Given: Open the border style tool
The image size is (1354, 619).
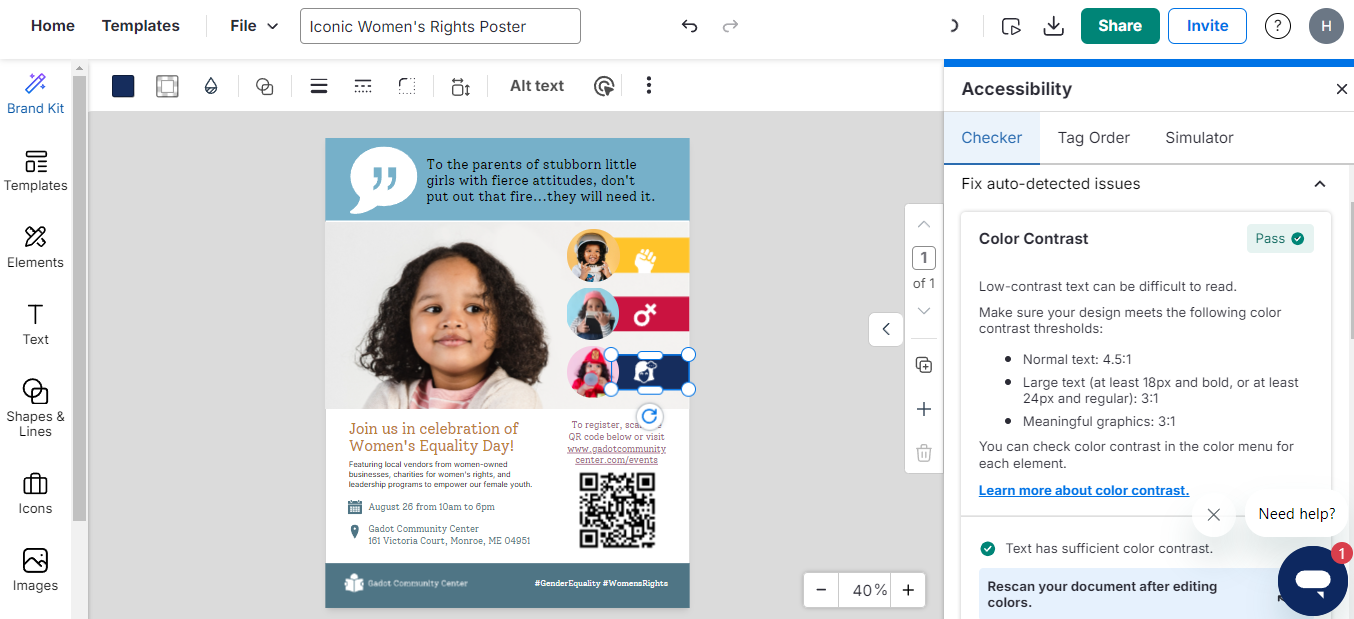Looking at the screenshot, I should click(x=167, y=86).
